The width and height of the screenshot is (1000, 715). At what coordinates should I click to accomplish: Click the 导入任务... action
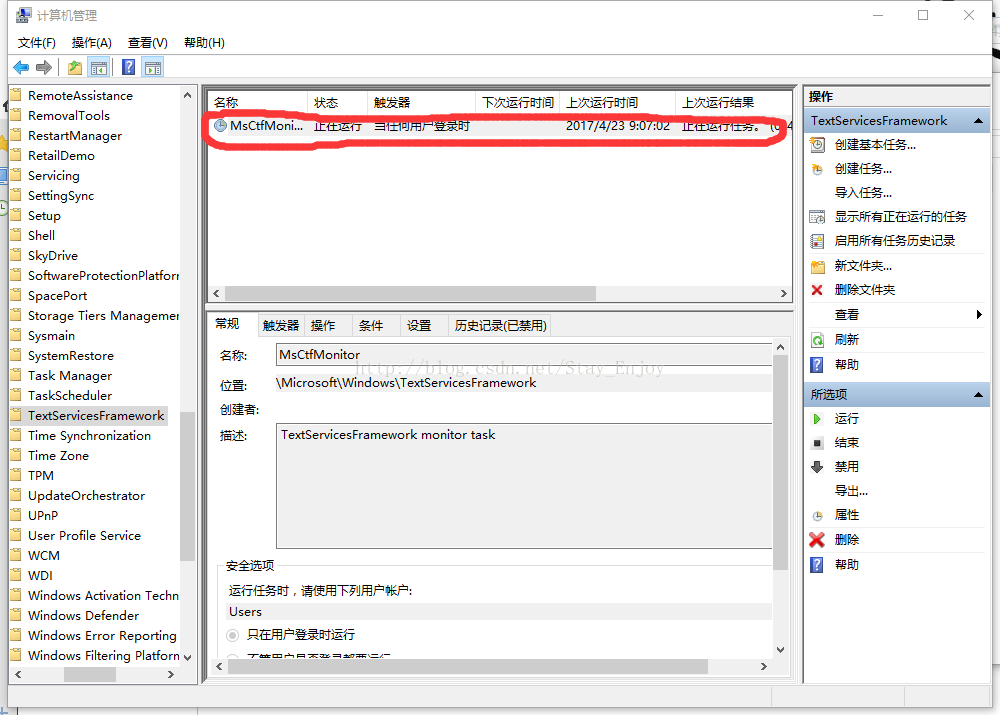click(864, 193)
